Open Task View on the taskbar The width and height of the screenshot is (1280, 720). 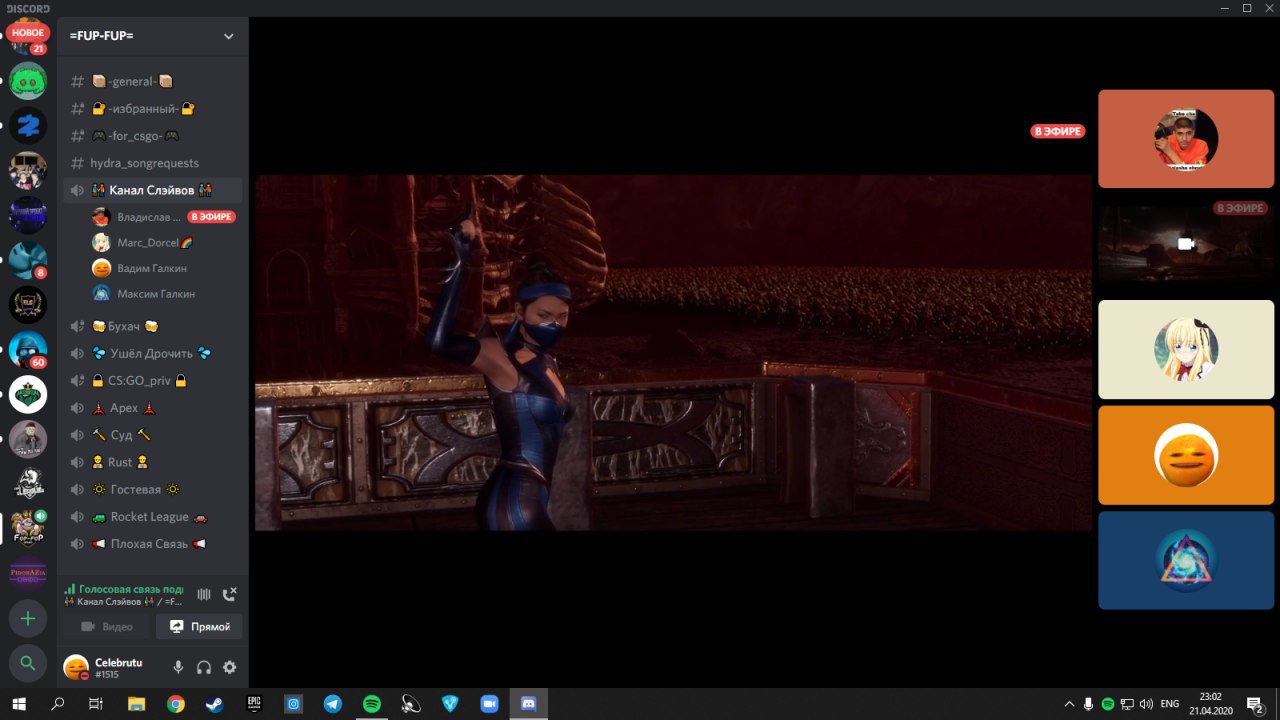coord(96,704)
